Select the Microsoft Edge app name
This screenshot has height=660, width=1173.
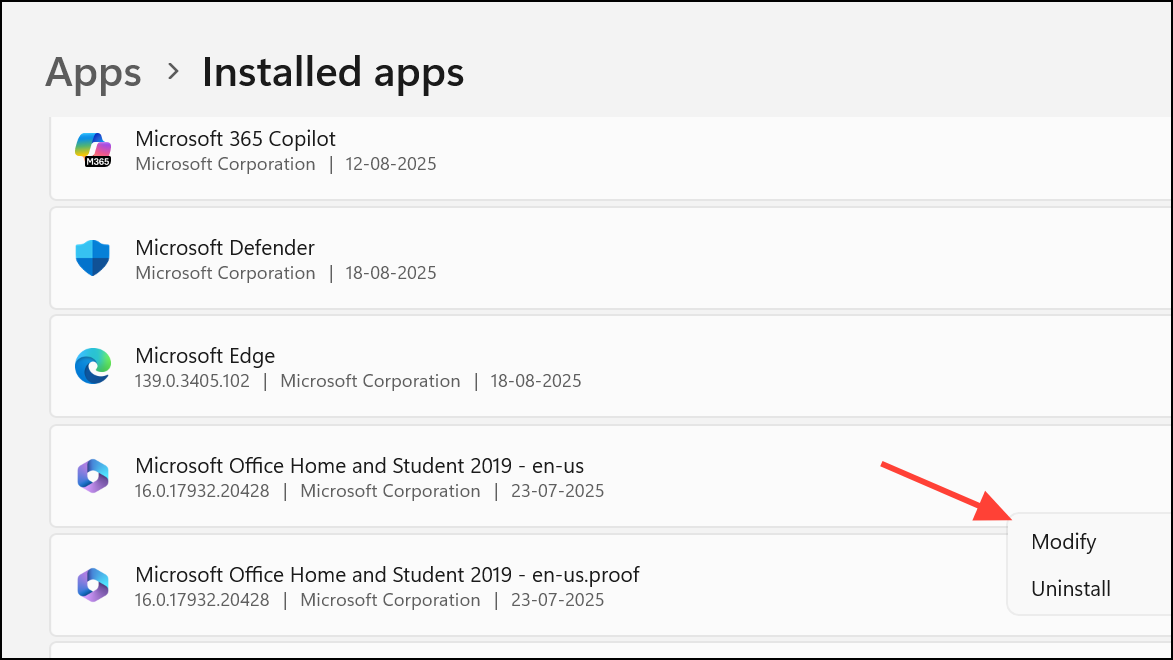tap(205, 356)
